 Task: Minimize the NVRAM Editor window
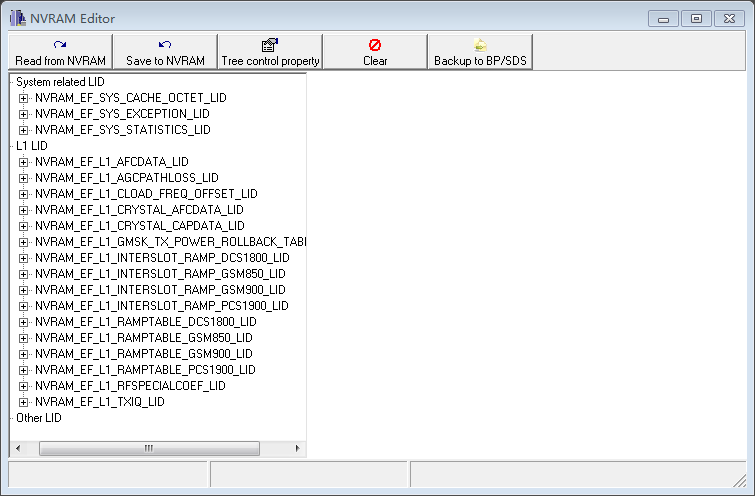[664, 19]
